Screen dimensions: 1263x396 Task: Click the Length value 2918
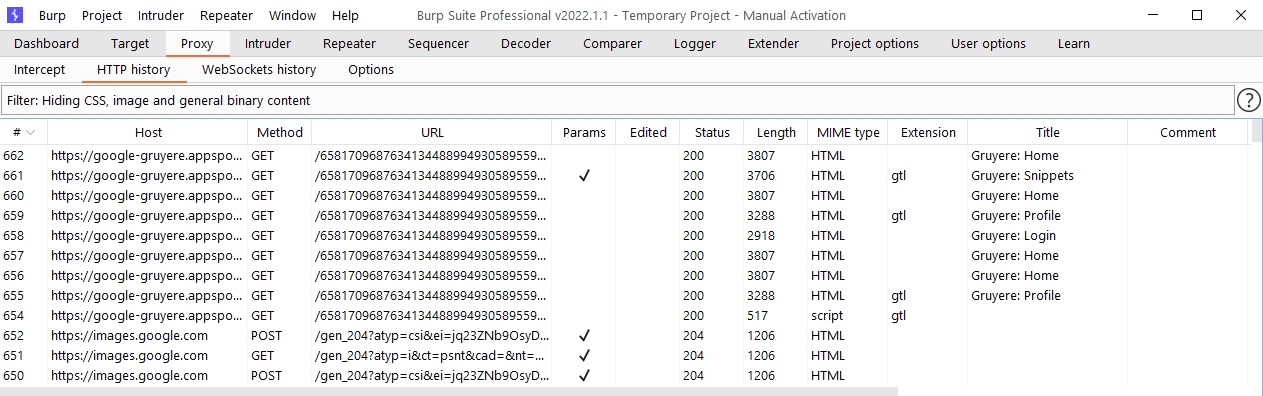point(760,235)
